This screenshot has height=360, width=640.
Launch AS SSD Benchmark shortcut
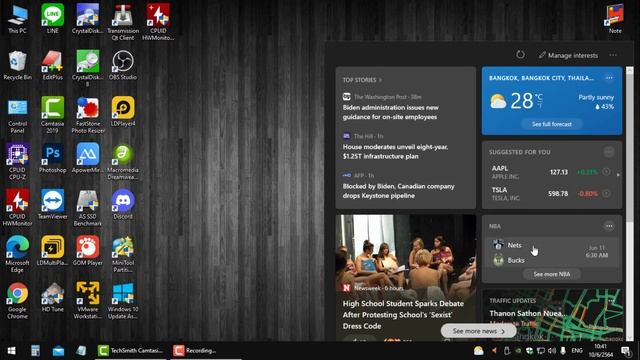pos(88,208)
